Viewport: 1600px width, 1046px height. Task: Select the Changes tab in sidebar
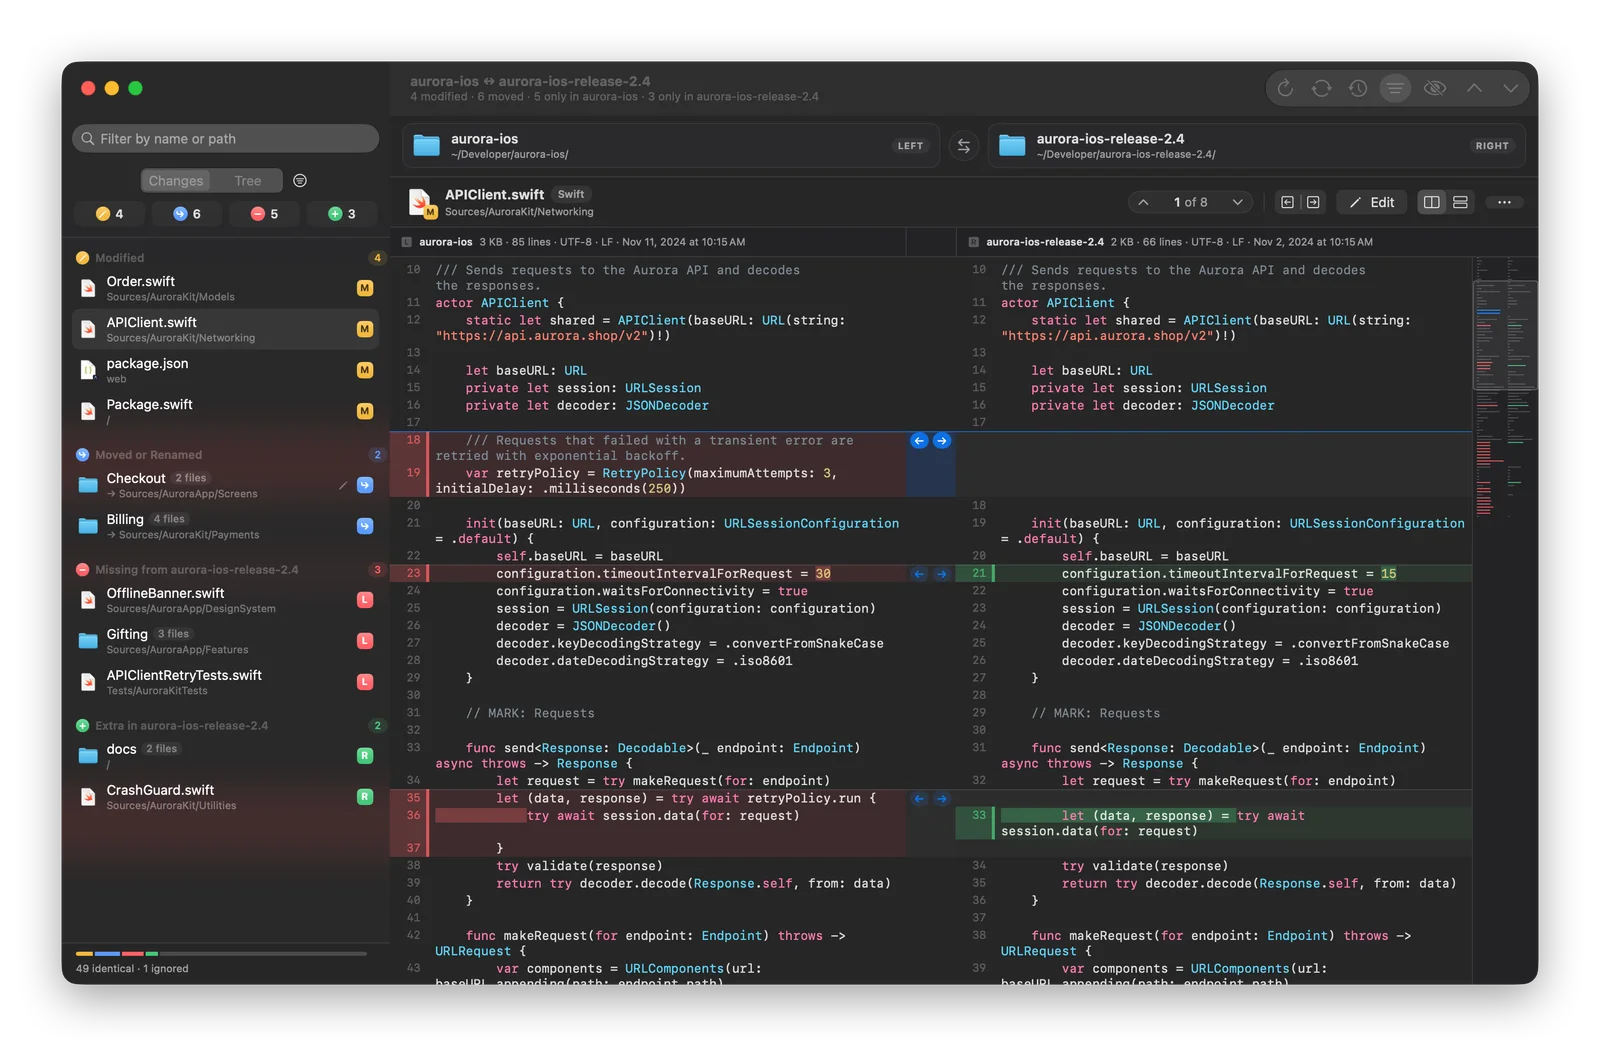176,181
